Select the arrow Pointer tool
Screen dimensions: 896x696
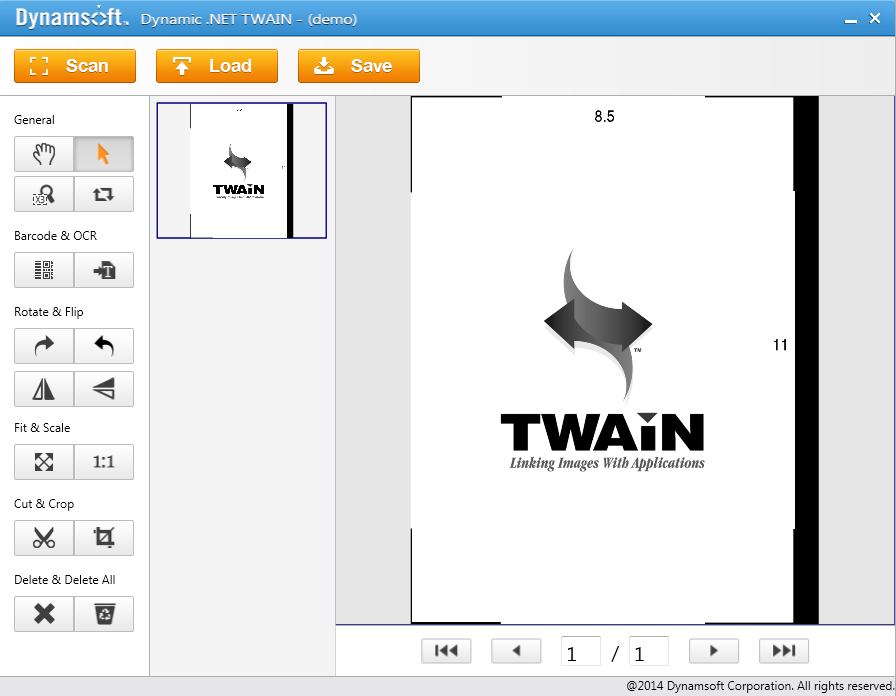(104, 154)
